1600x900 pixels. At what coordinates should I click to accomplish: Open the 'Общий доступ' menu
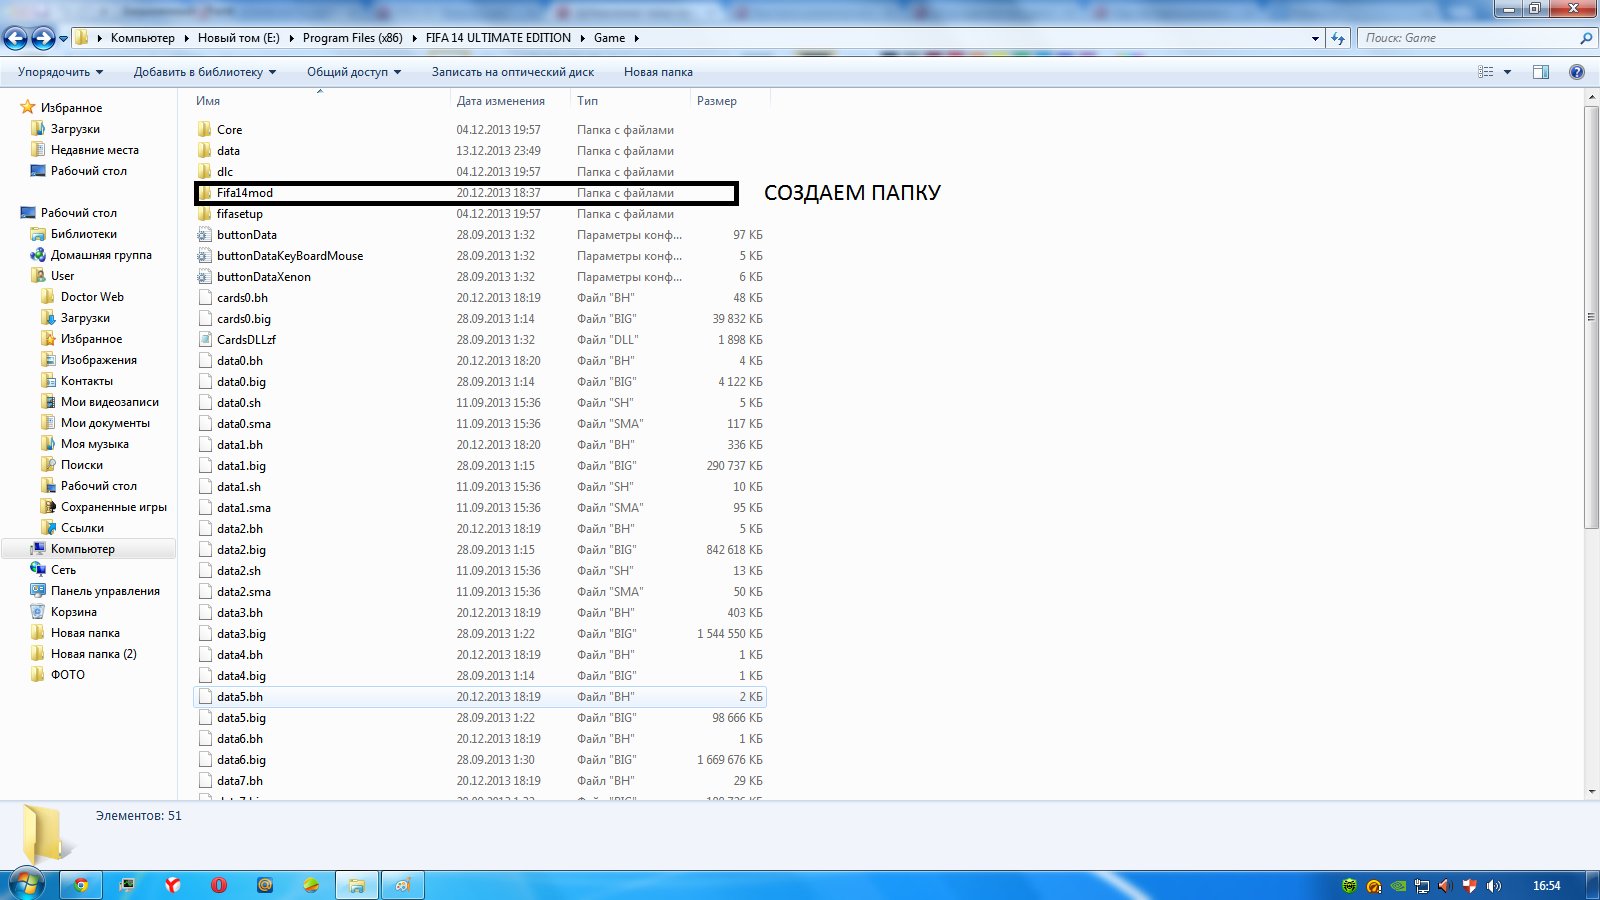tap(354, 72)
